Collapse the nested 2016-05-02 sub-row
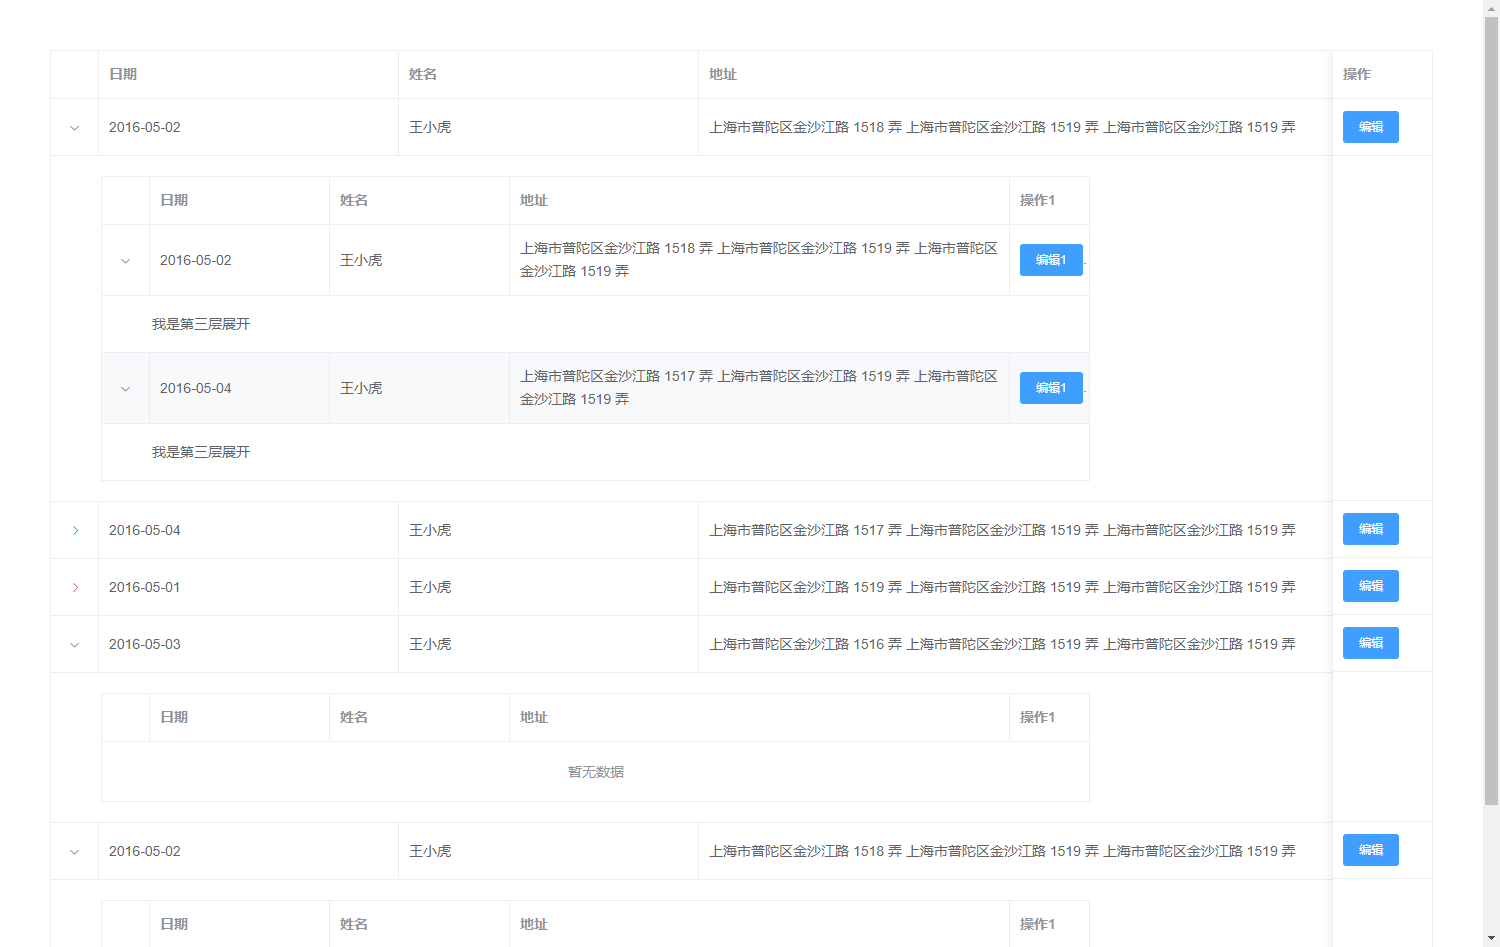The height and width of the screenshot is (947, 1500). (x=125, y=260)
